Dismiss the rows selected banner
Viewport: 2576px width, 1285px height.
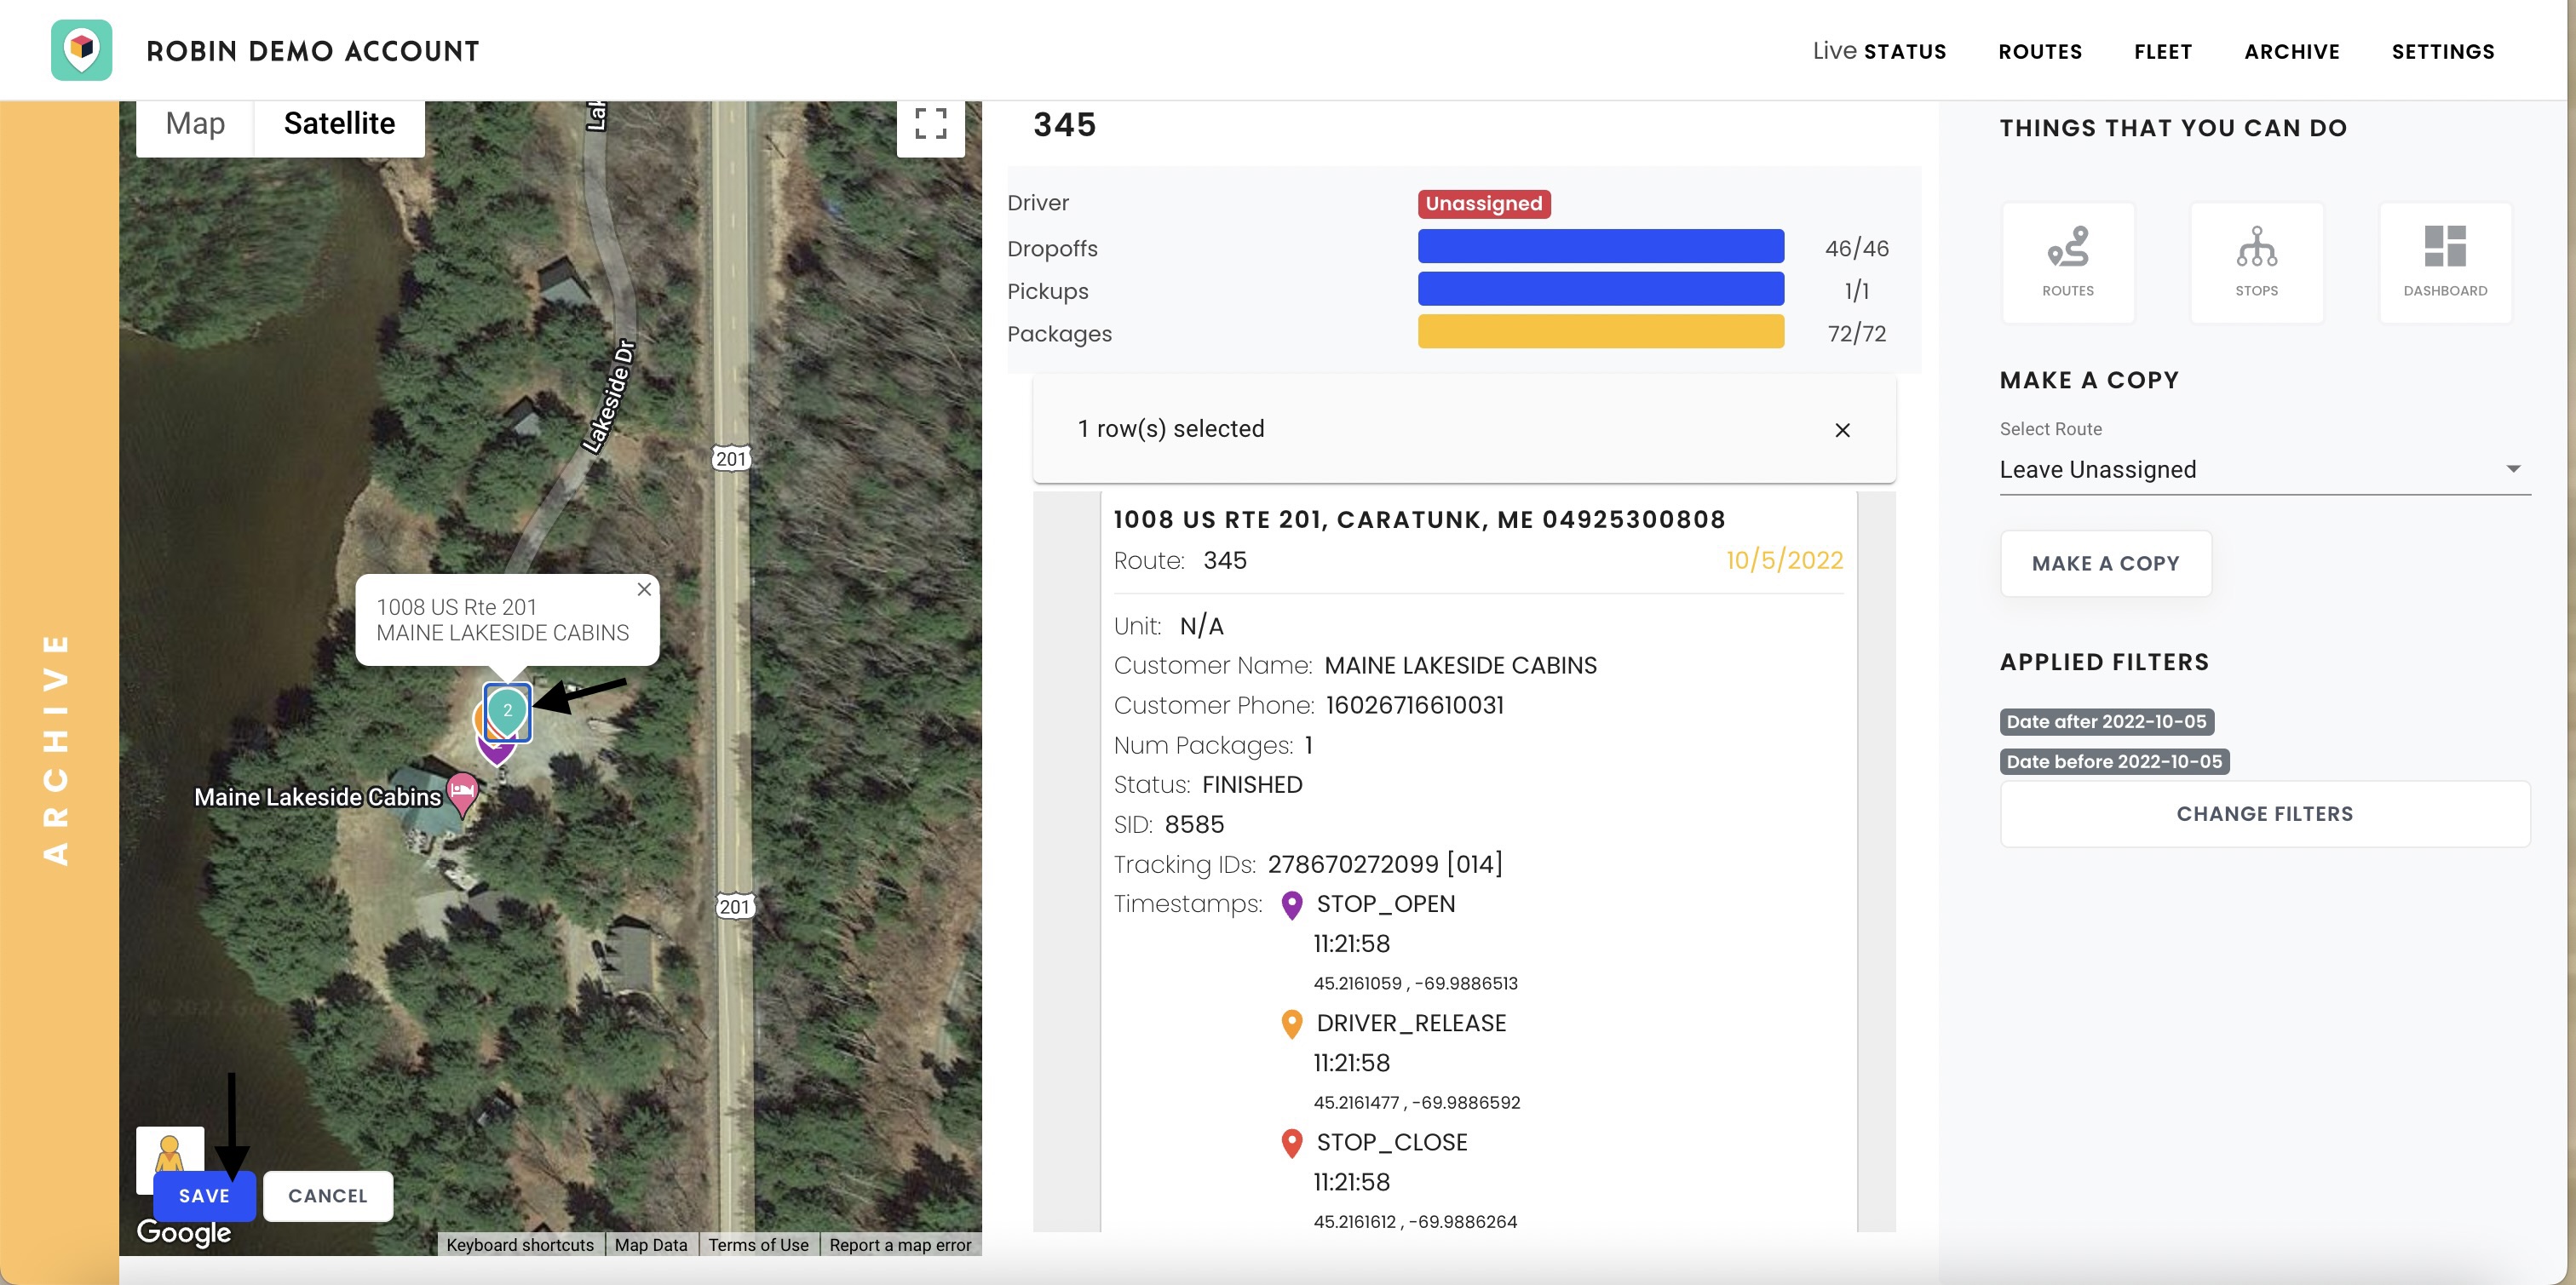point(1842,430)
